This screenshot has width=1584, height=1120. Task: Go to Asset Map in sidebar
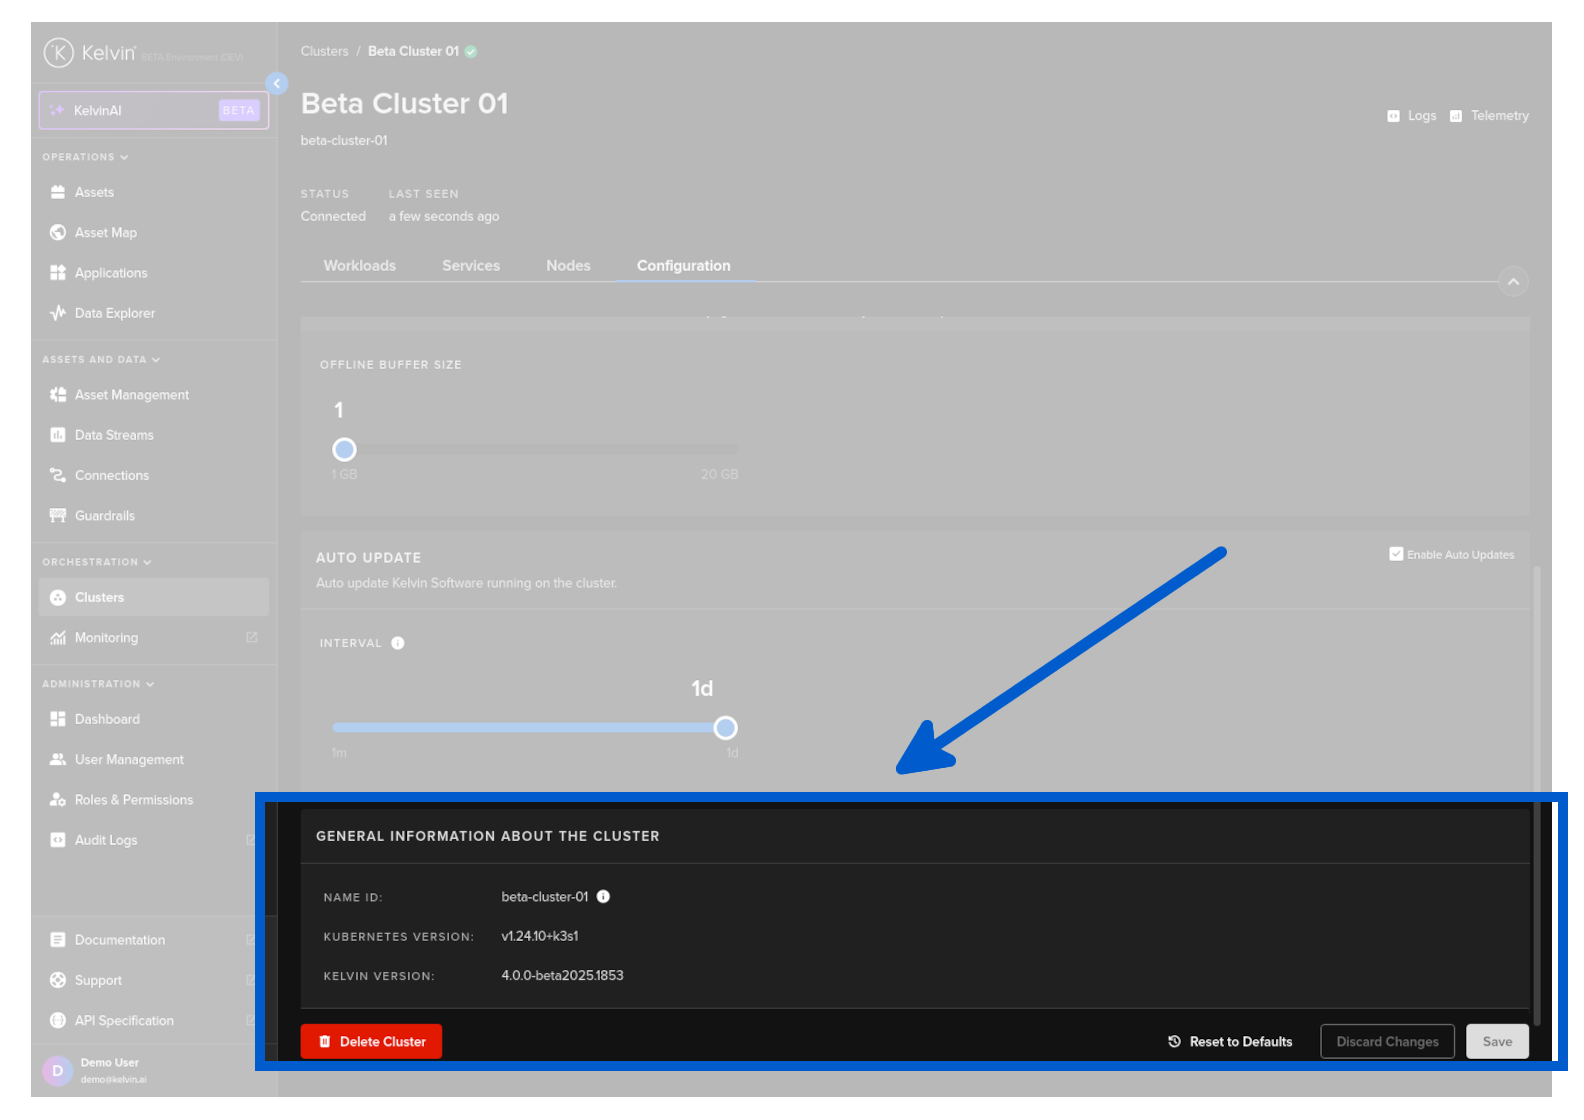click(105, 233)
